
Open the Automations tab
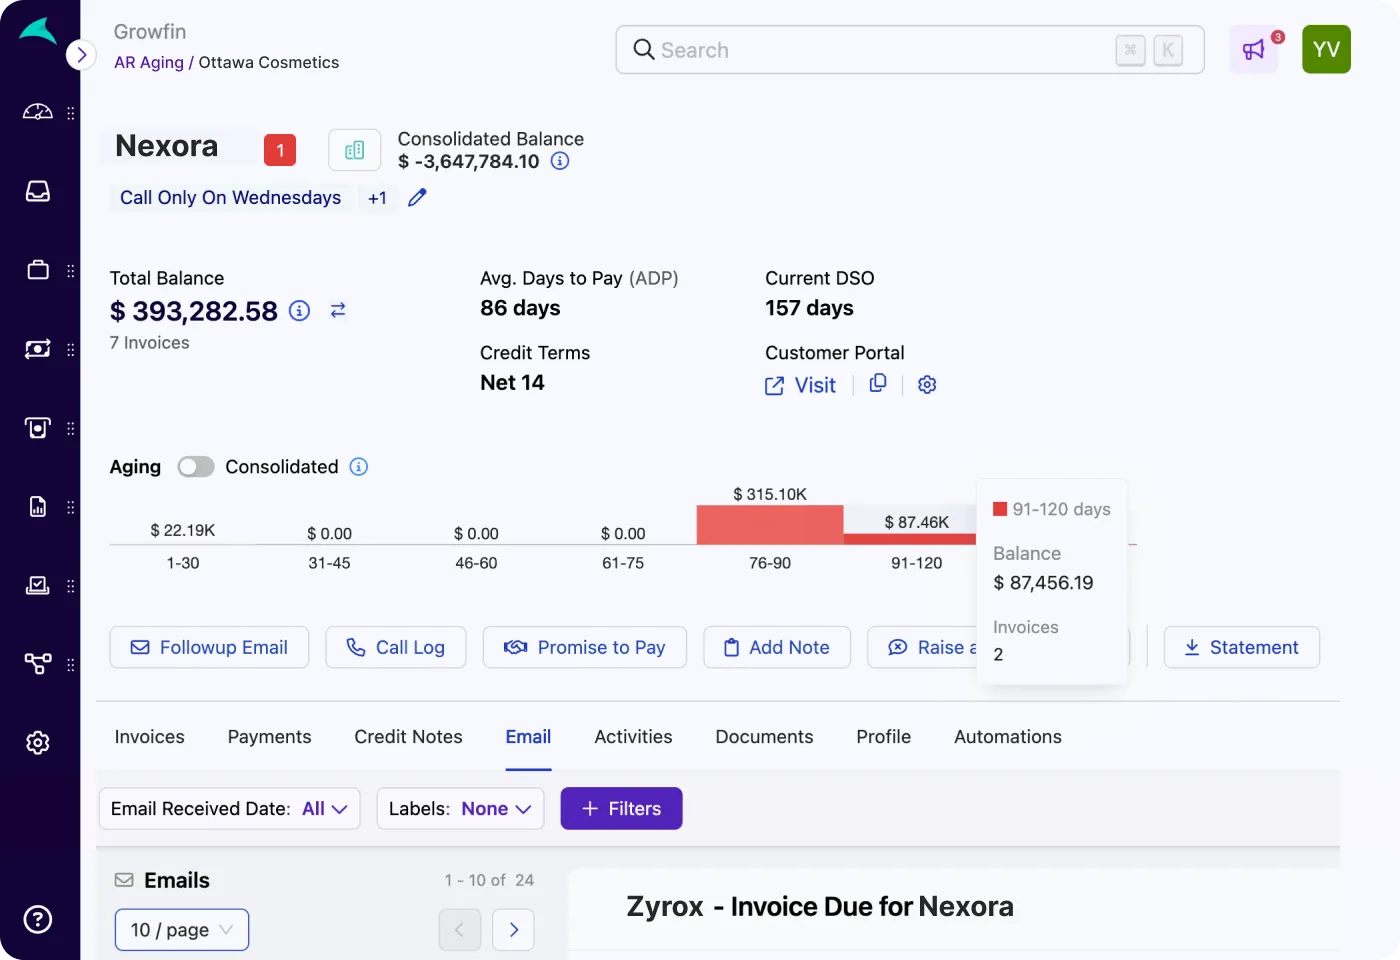[x=1008, y=737]
